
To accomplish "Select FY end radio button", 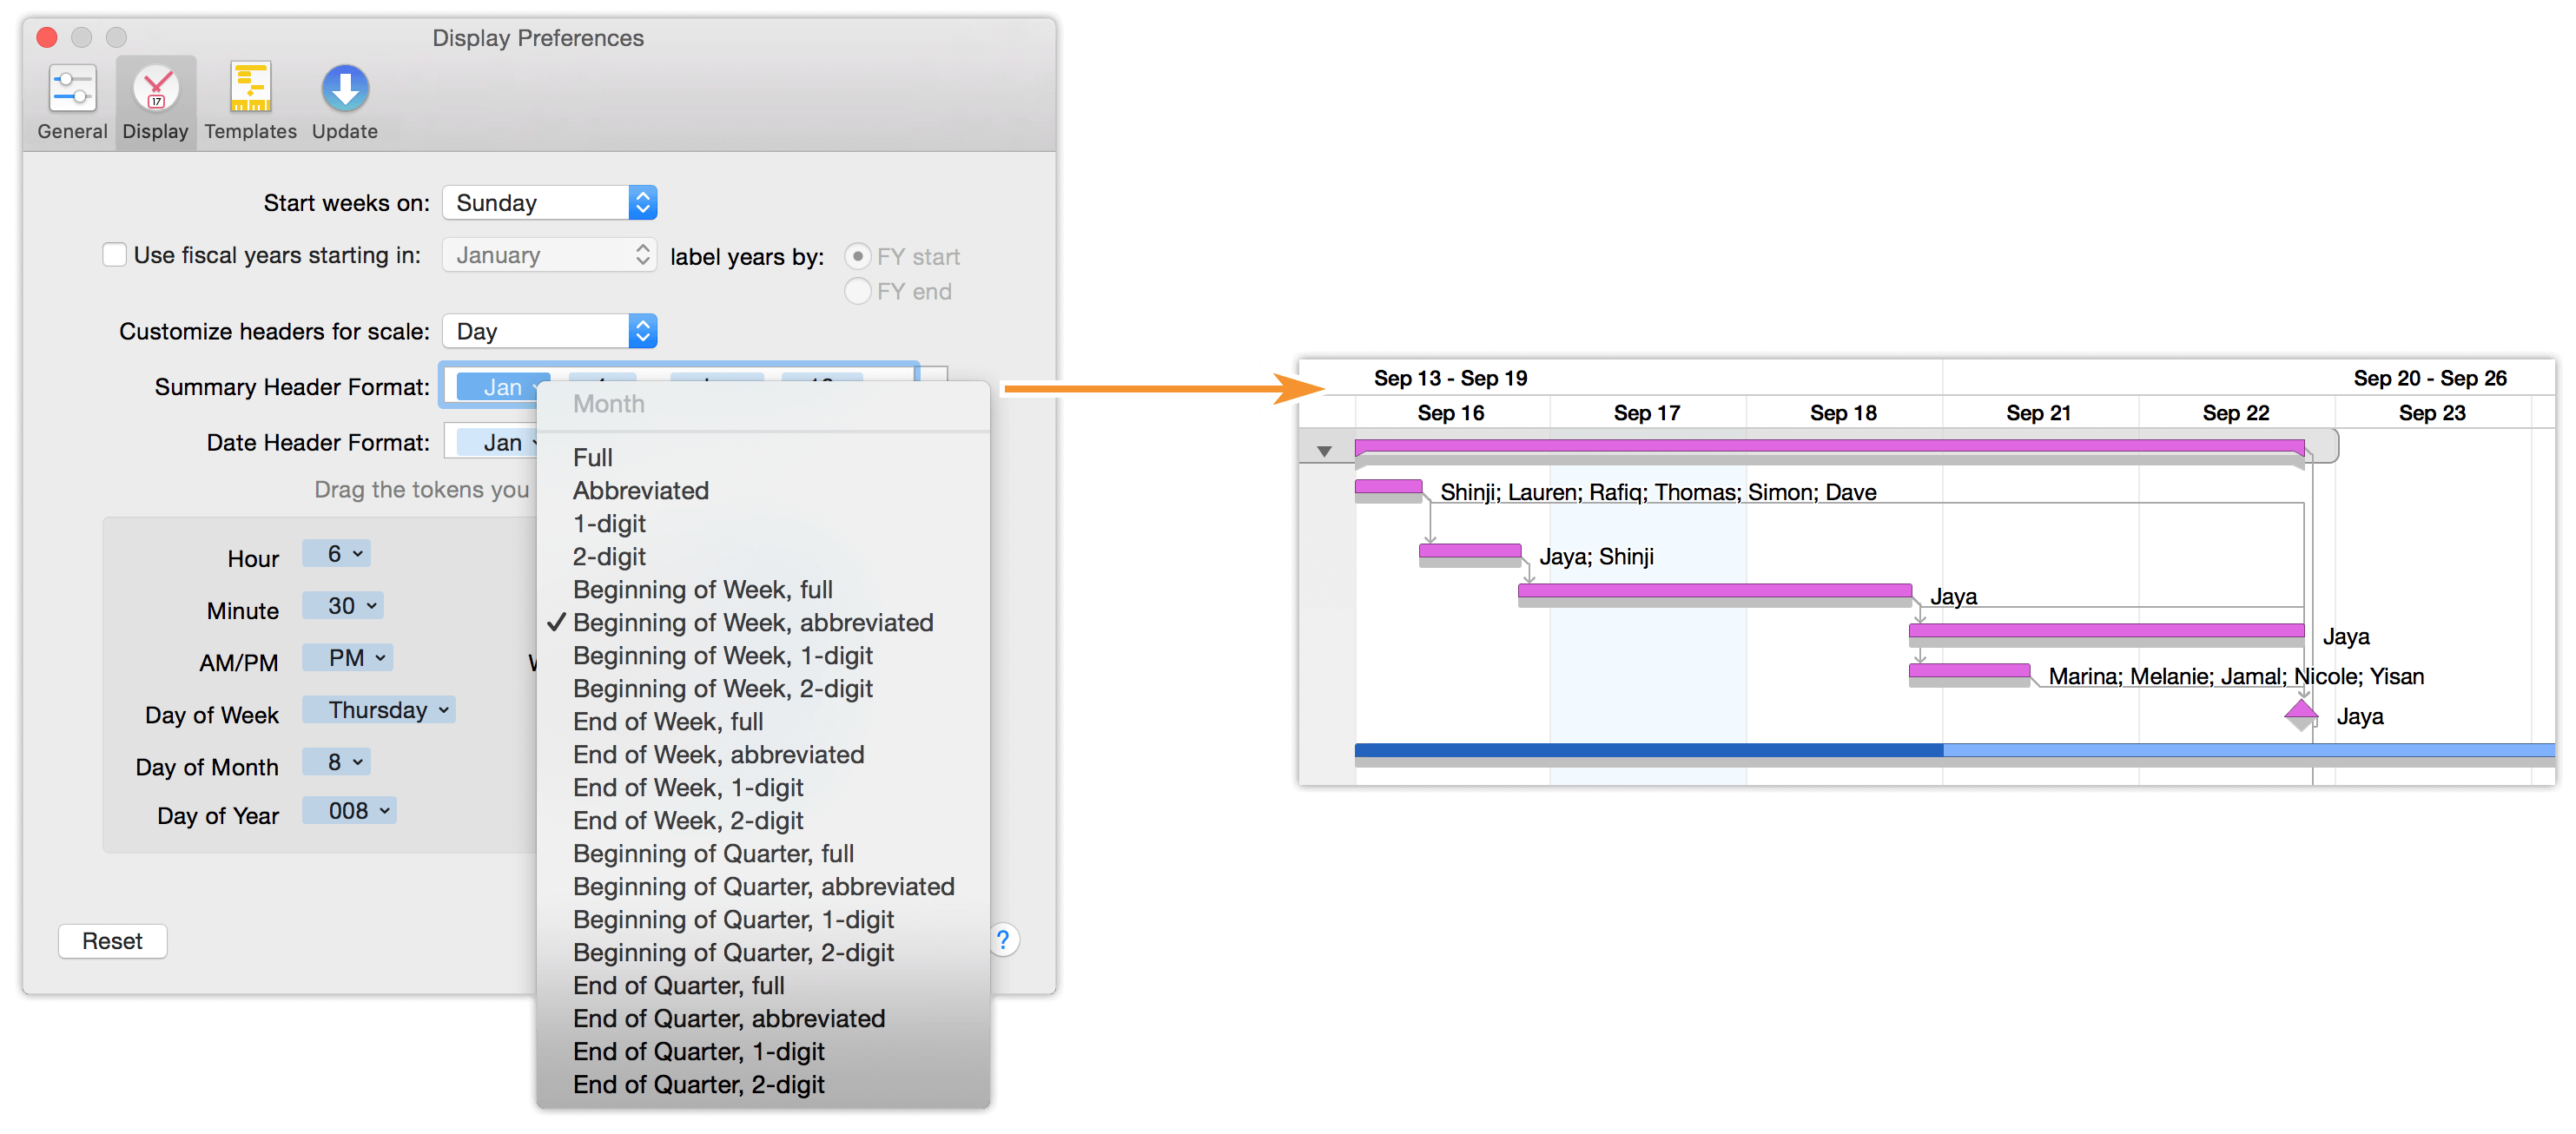I will (x=856, y=289).
